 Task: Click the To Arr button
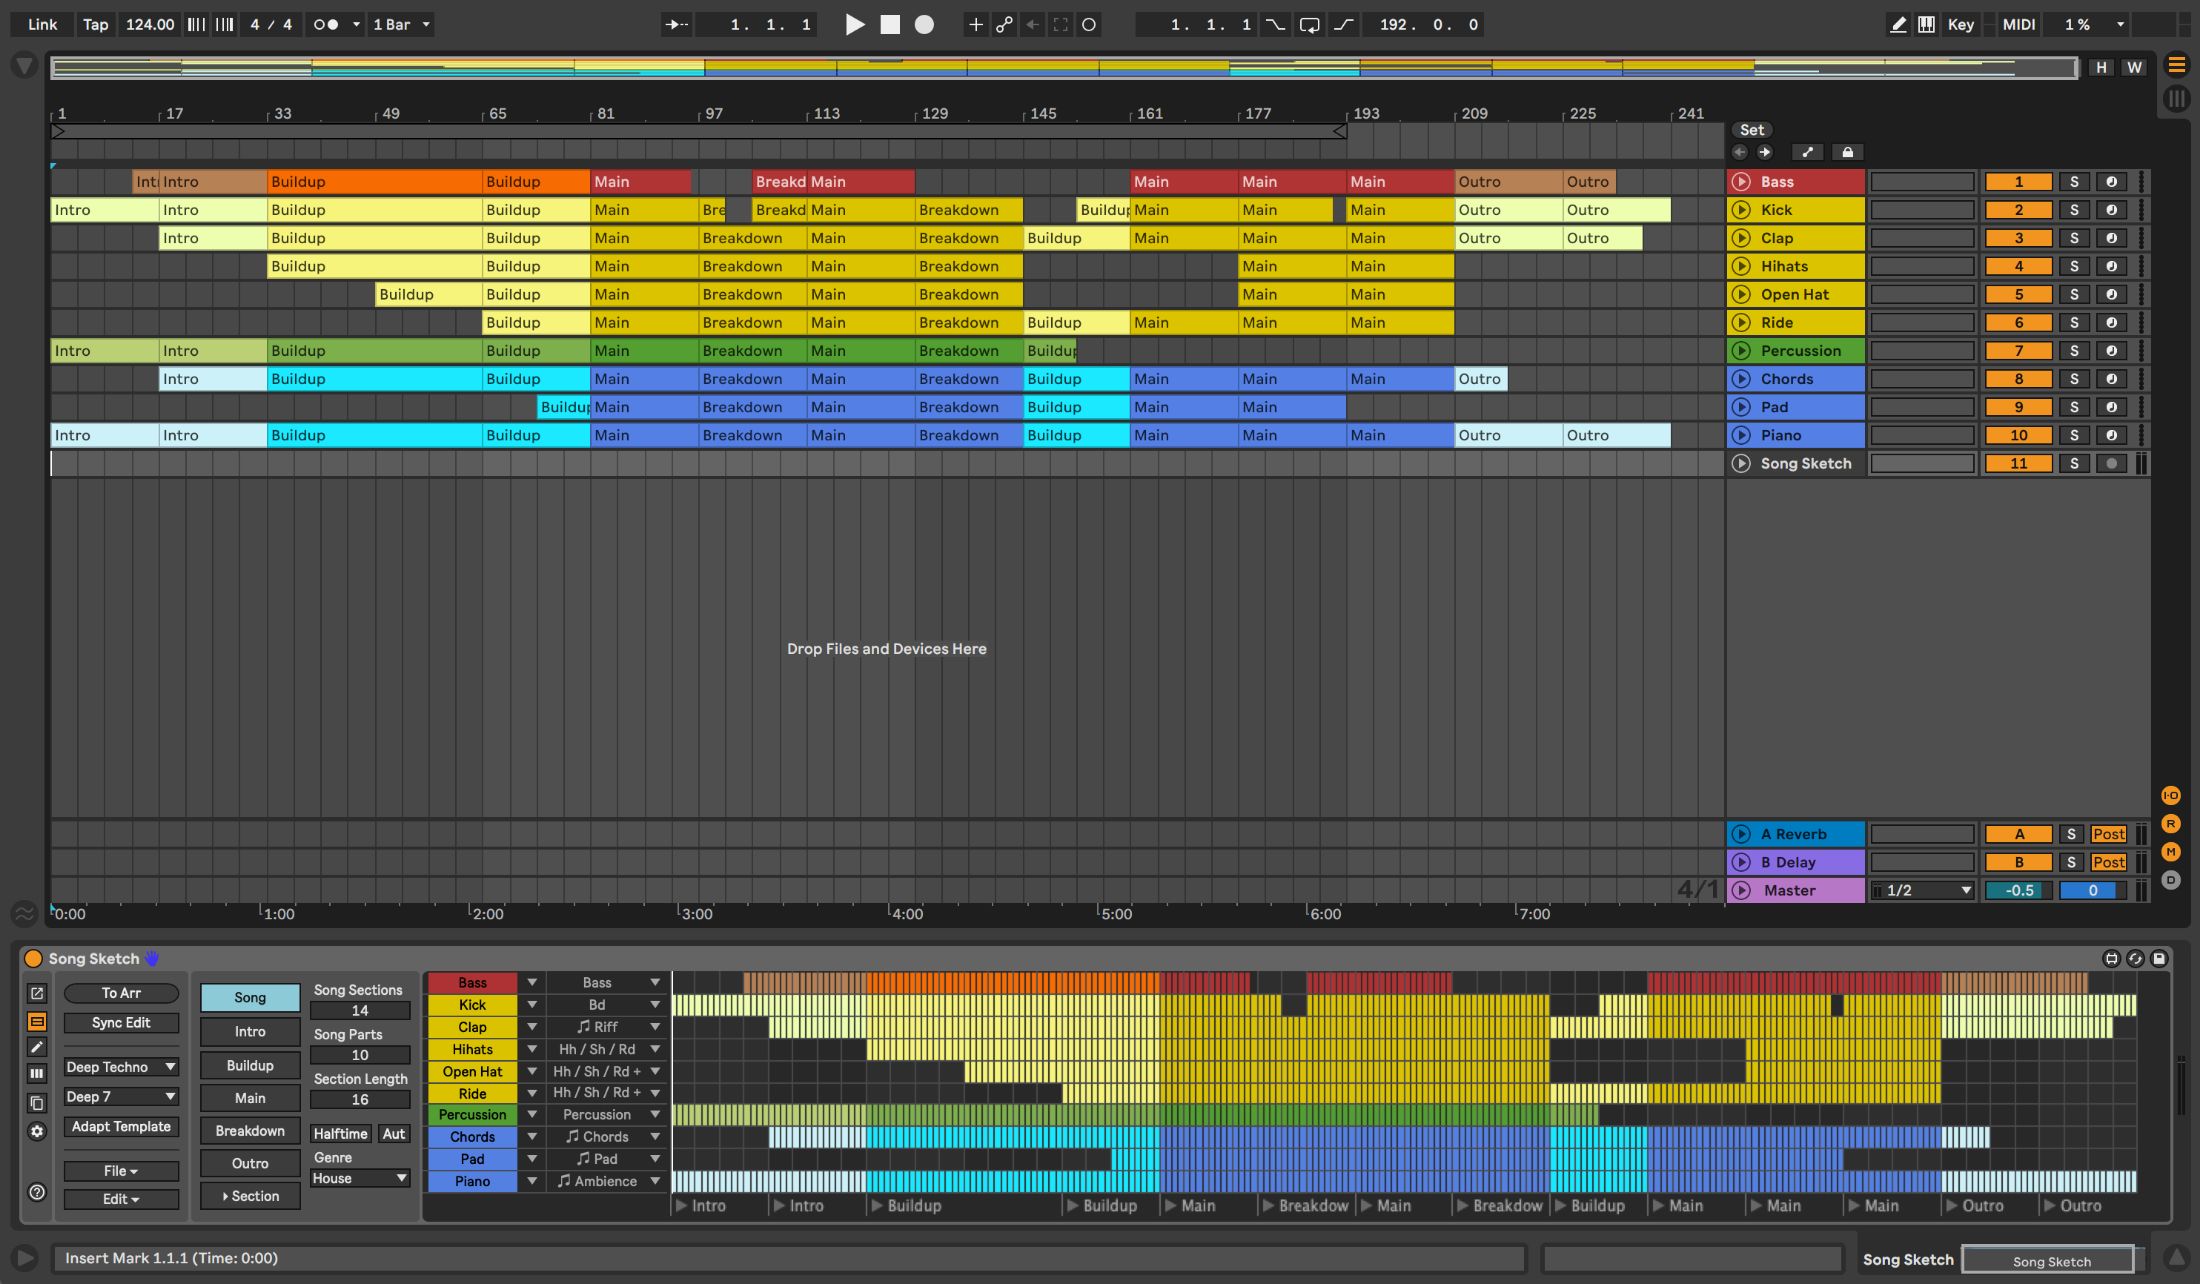click(121, 993)
